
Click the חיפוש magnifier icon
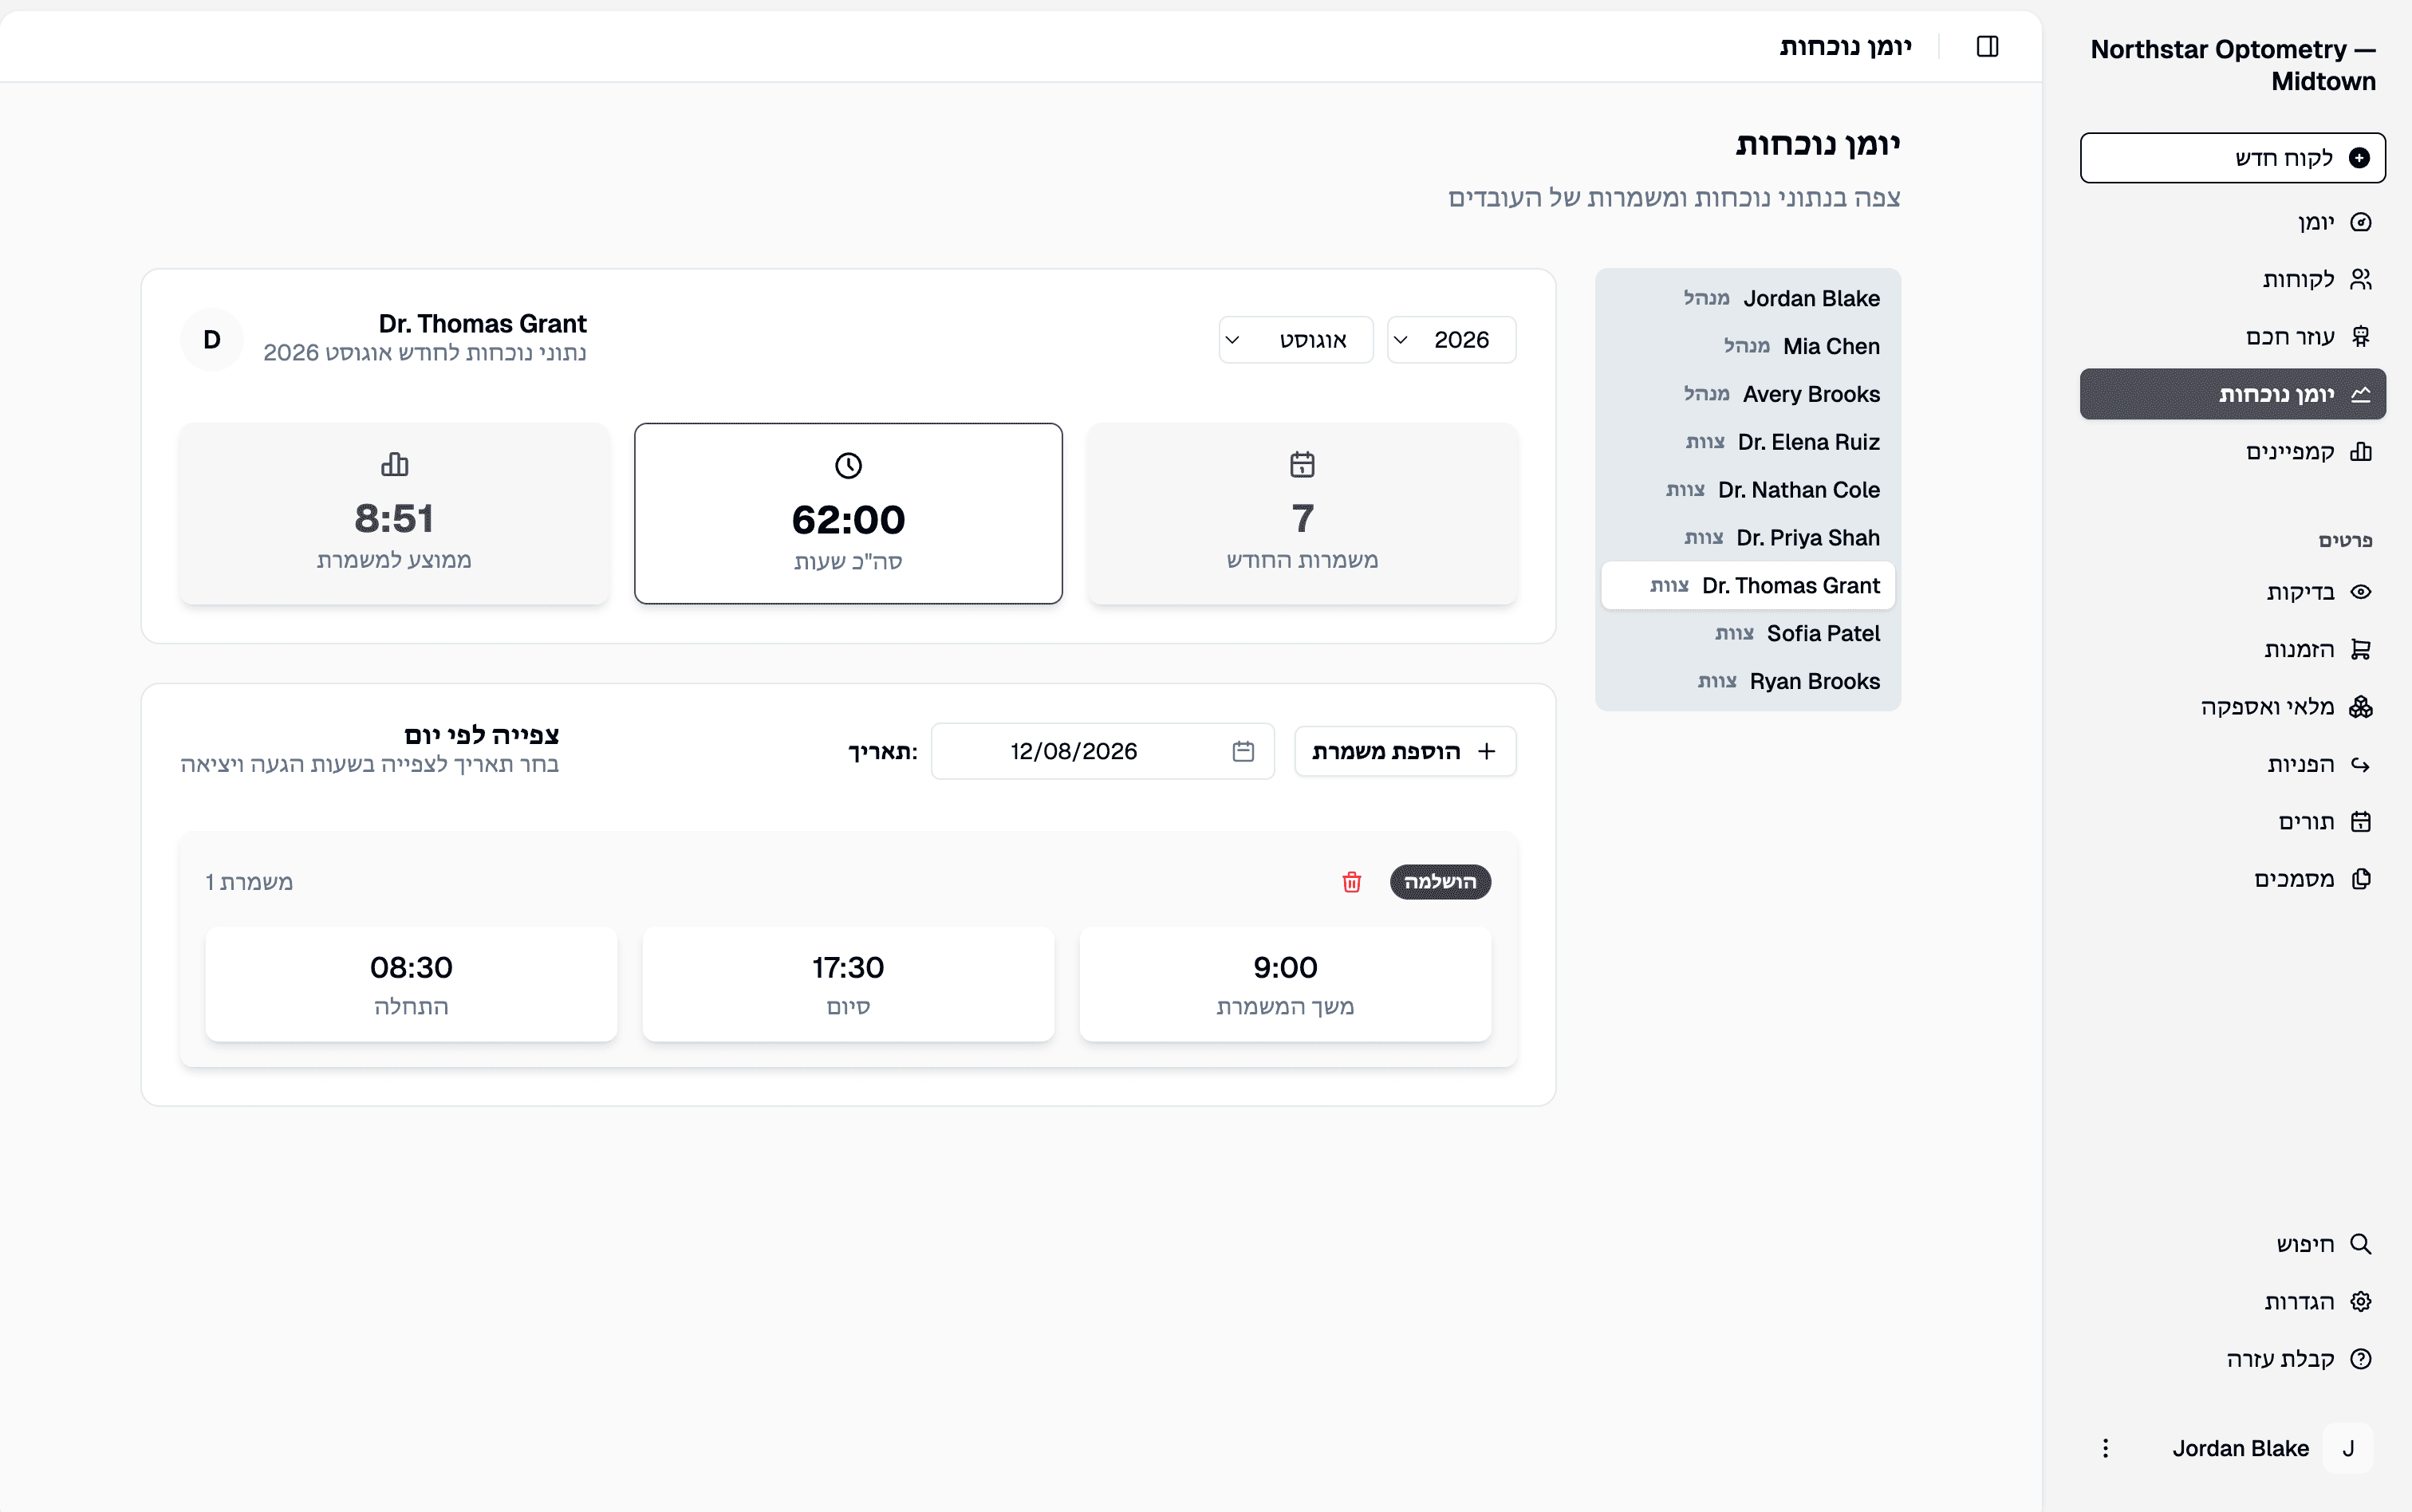pyautogui.click(x=2360, y=1244)
